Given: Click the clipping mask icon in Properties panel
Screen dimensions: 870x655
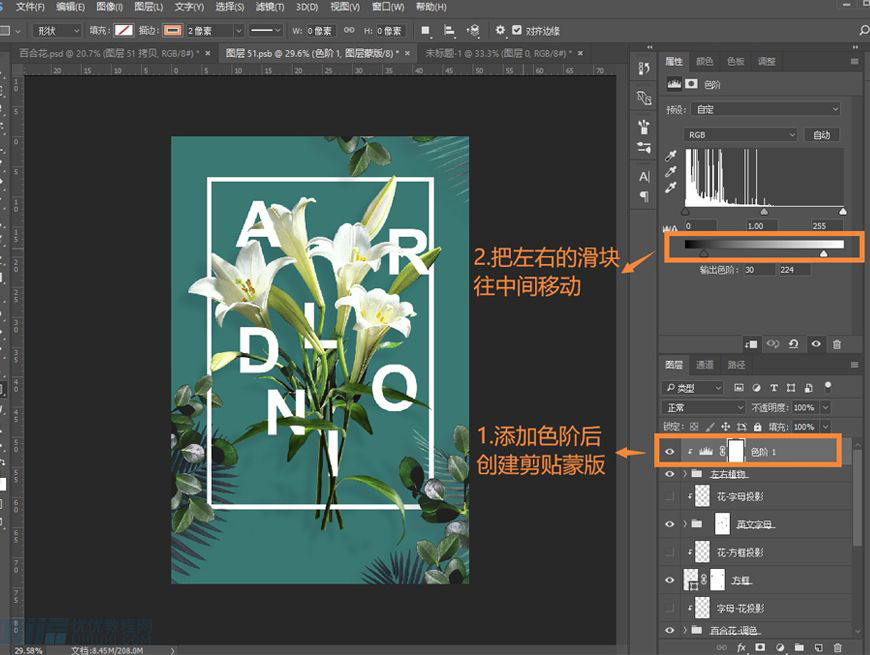Looking at the screenshot, I should click(751, 344).
